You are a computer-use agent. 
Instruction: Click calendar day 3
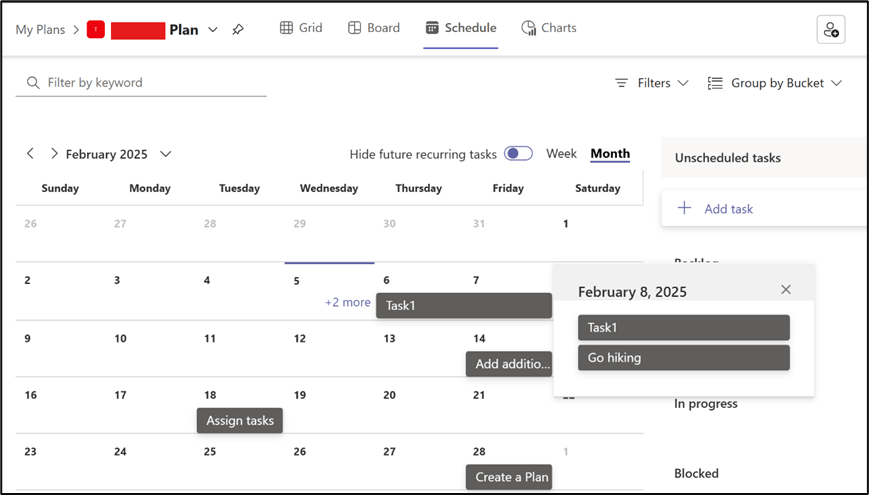pyautogui.click(x=117, y=280)
